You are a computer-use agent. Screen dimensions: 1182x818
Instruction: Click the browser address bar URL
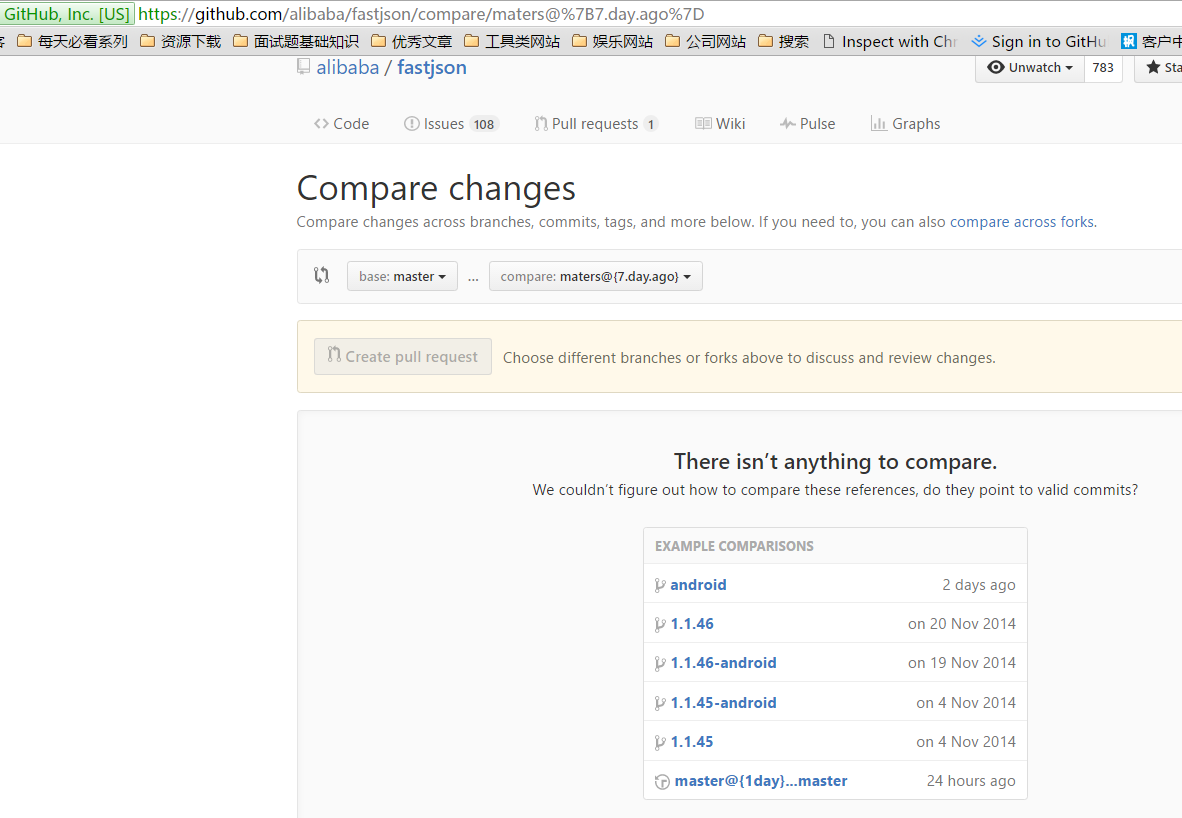click(x=421, y=14)
